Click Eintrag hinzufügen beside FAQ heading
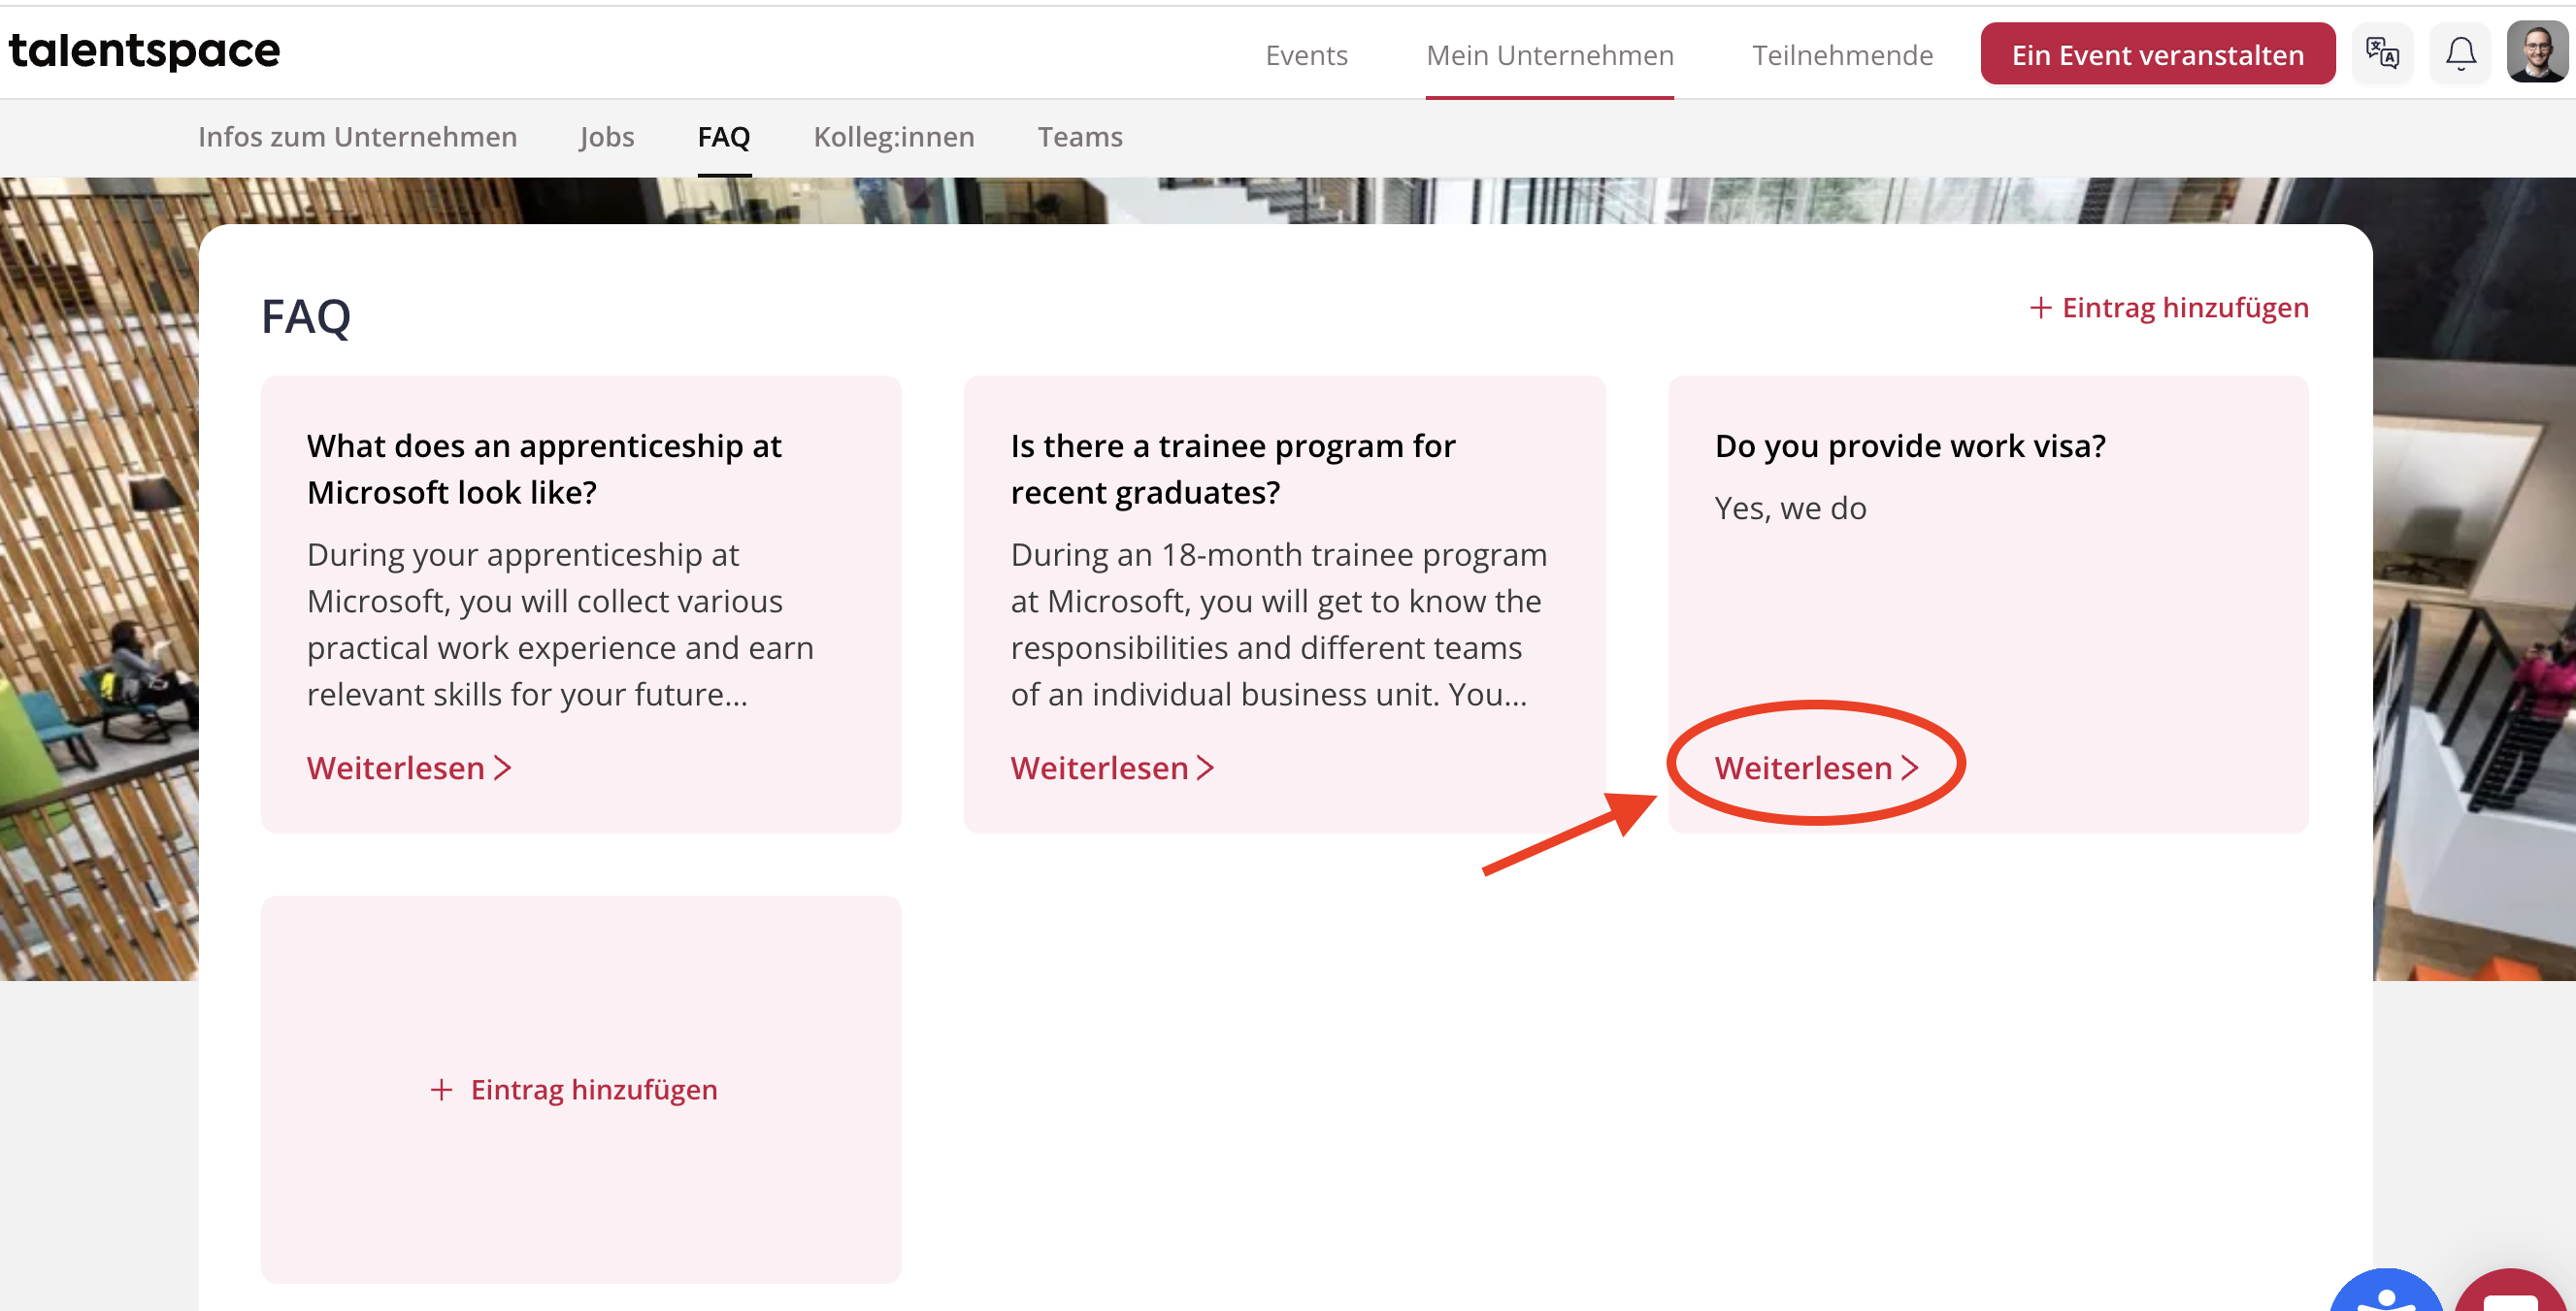Screen dimensions: 2576x1311 pyautogui.click(x=2168, y=307)
